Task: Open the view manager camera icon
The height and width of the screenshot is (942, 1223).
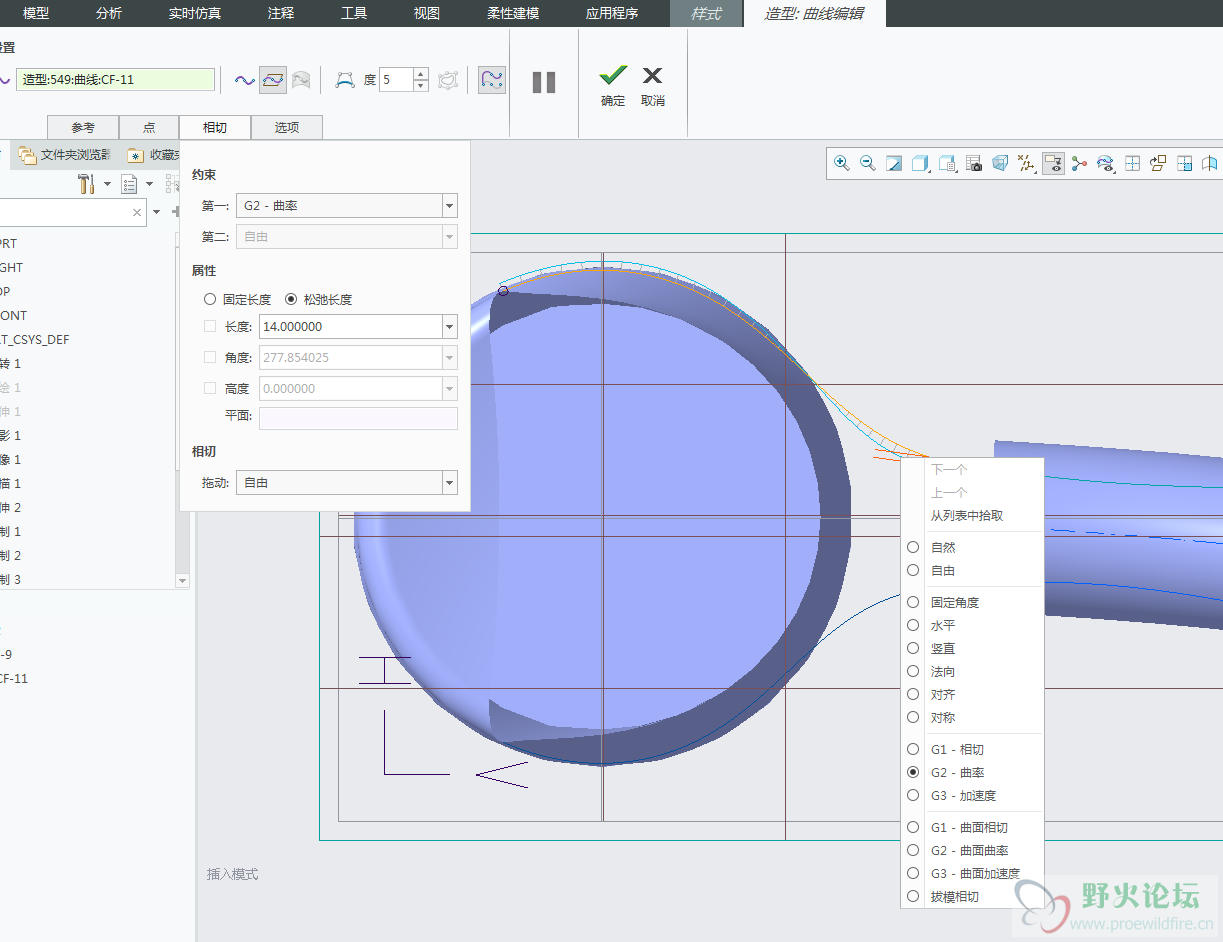Action: [x=974, y=163]
